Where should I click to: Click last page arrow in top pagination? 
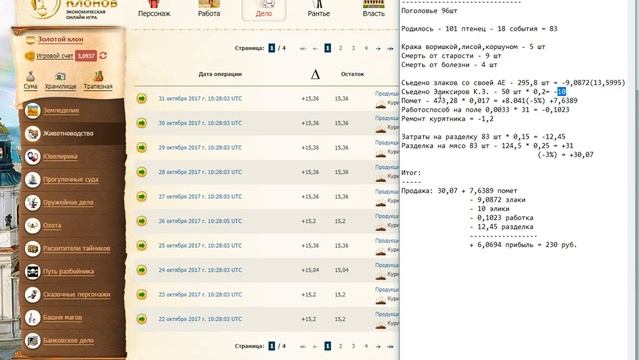click(x=390, y=48)
